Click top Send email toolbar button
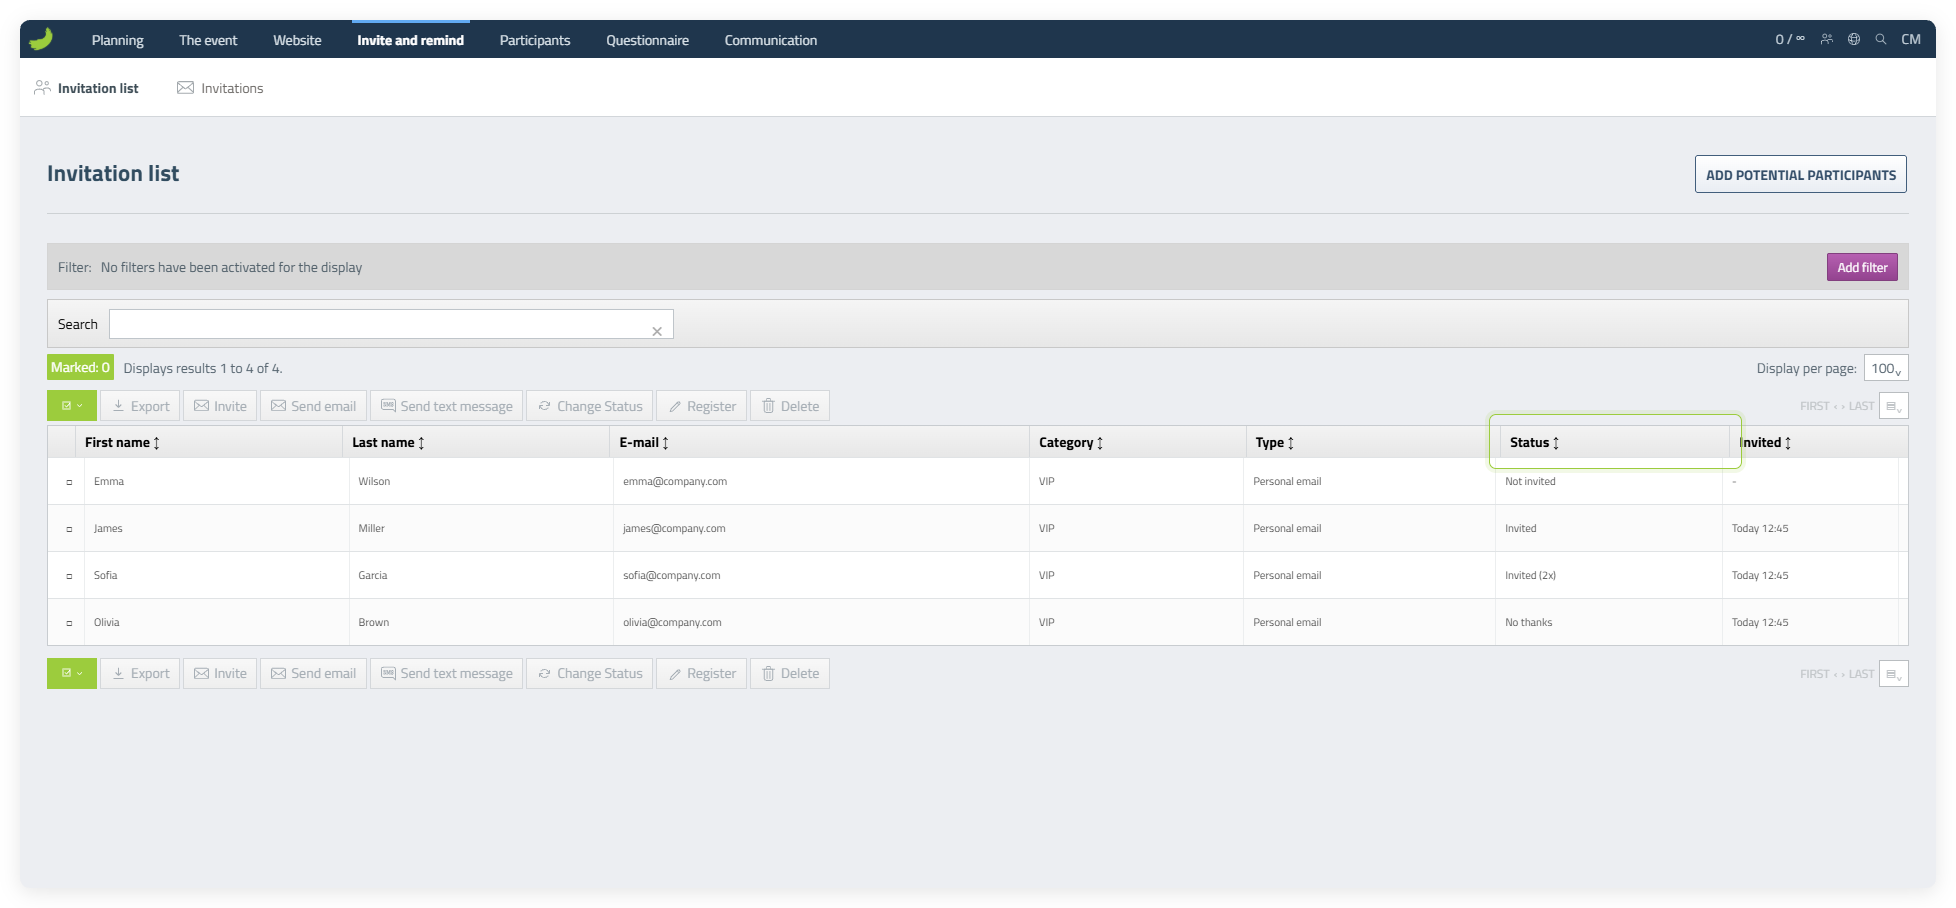Image resolution: width=1956 pixels, height=908 pixels. point(313,406)
